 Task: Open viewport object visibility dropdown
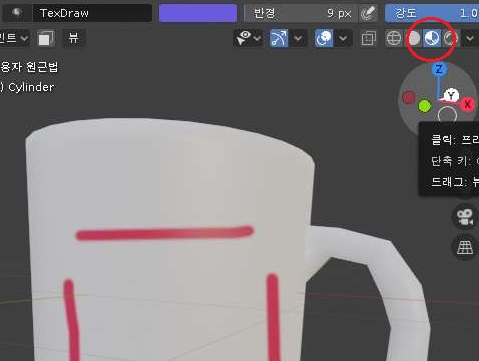coord(248,38)
